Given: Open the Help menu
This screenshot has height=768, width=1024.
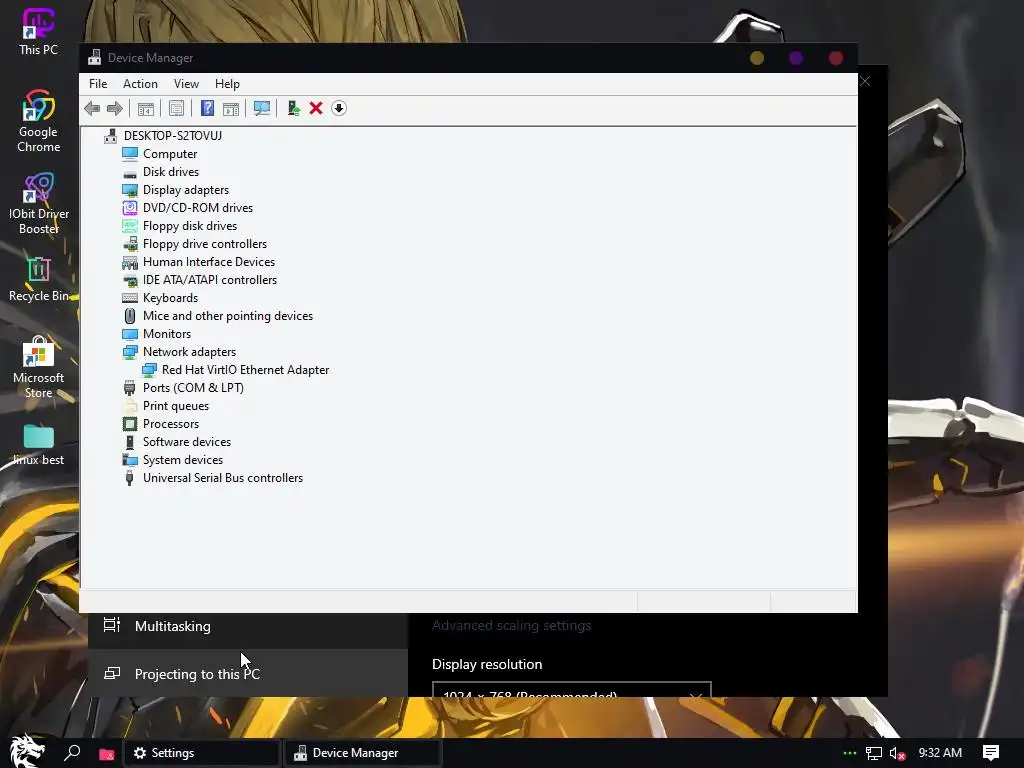Looking at the screenshot, I should pos(227,84).
